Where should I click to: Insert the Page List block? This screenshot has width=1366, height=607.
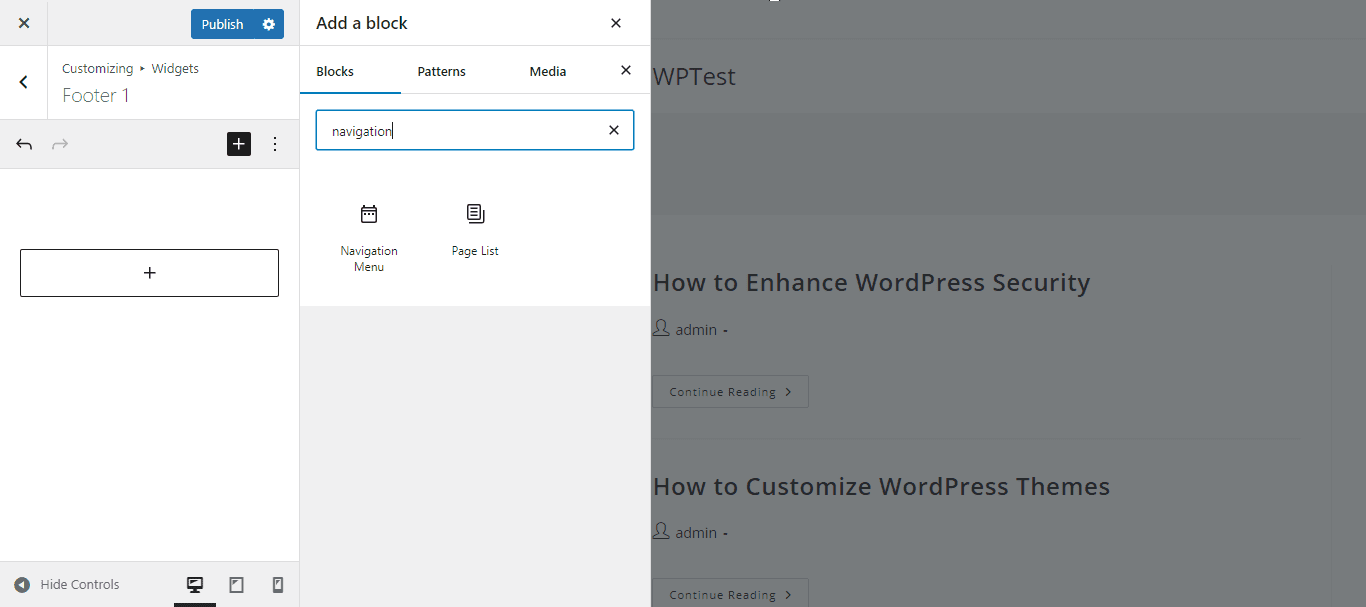coord(475,230)
